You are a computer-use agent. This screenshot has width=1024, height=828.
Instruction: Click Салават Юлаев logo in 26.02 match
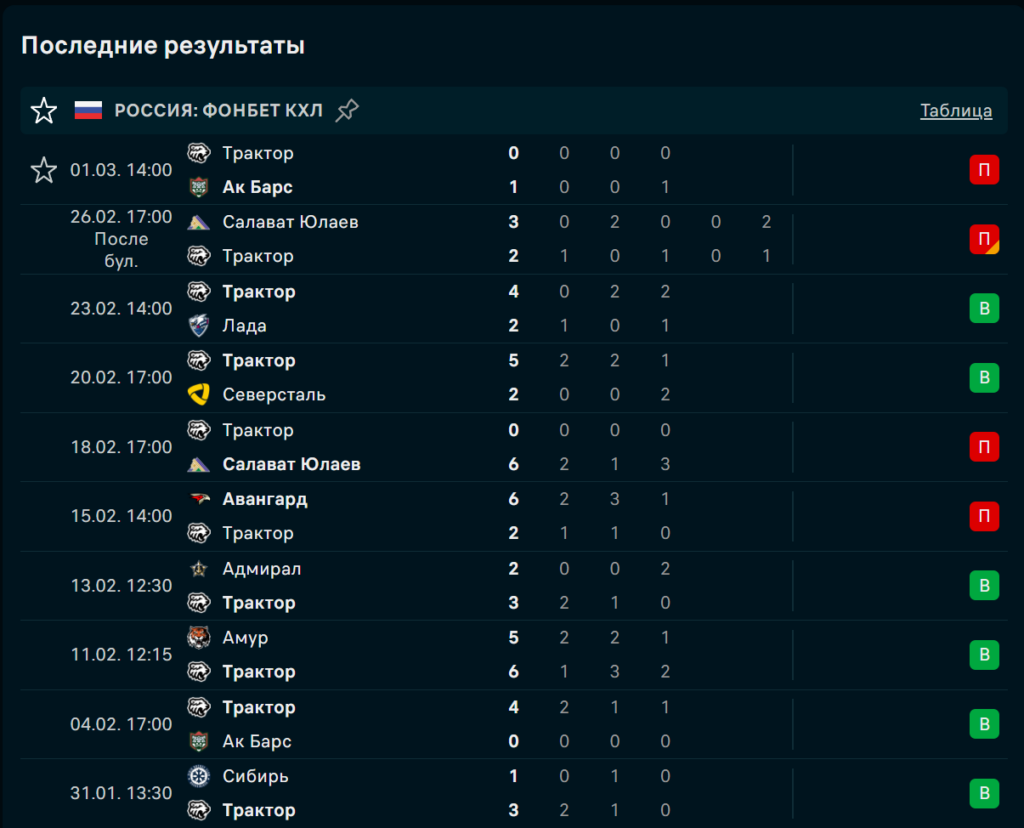click(x=199, y=222)
